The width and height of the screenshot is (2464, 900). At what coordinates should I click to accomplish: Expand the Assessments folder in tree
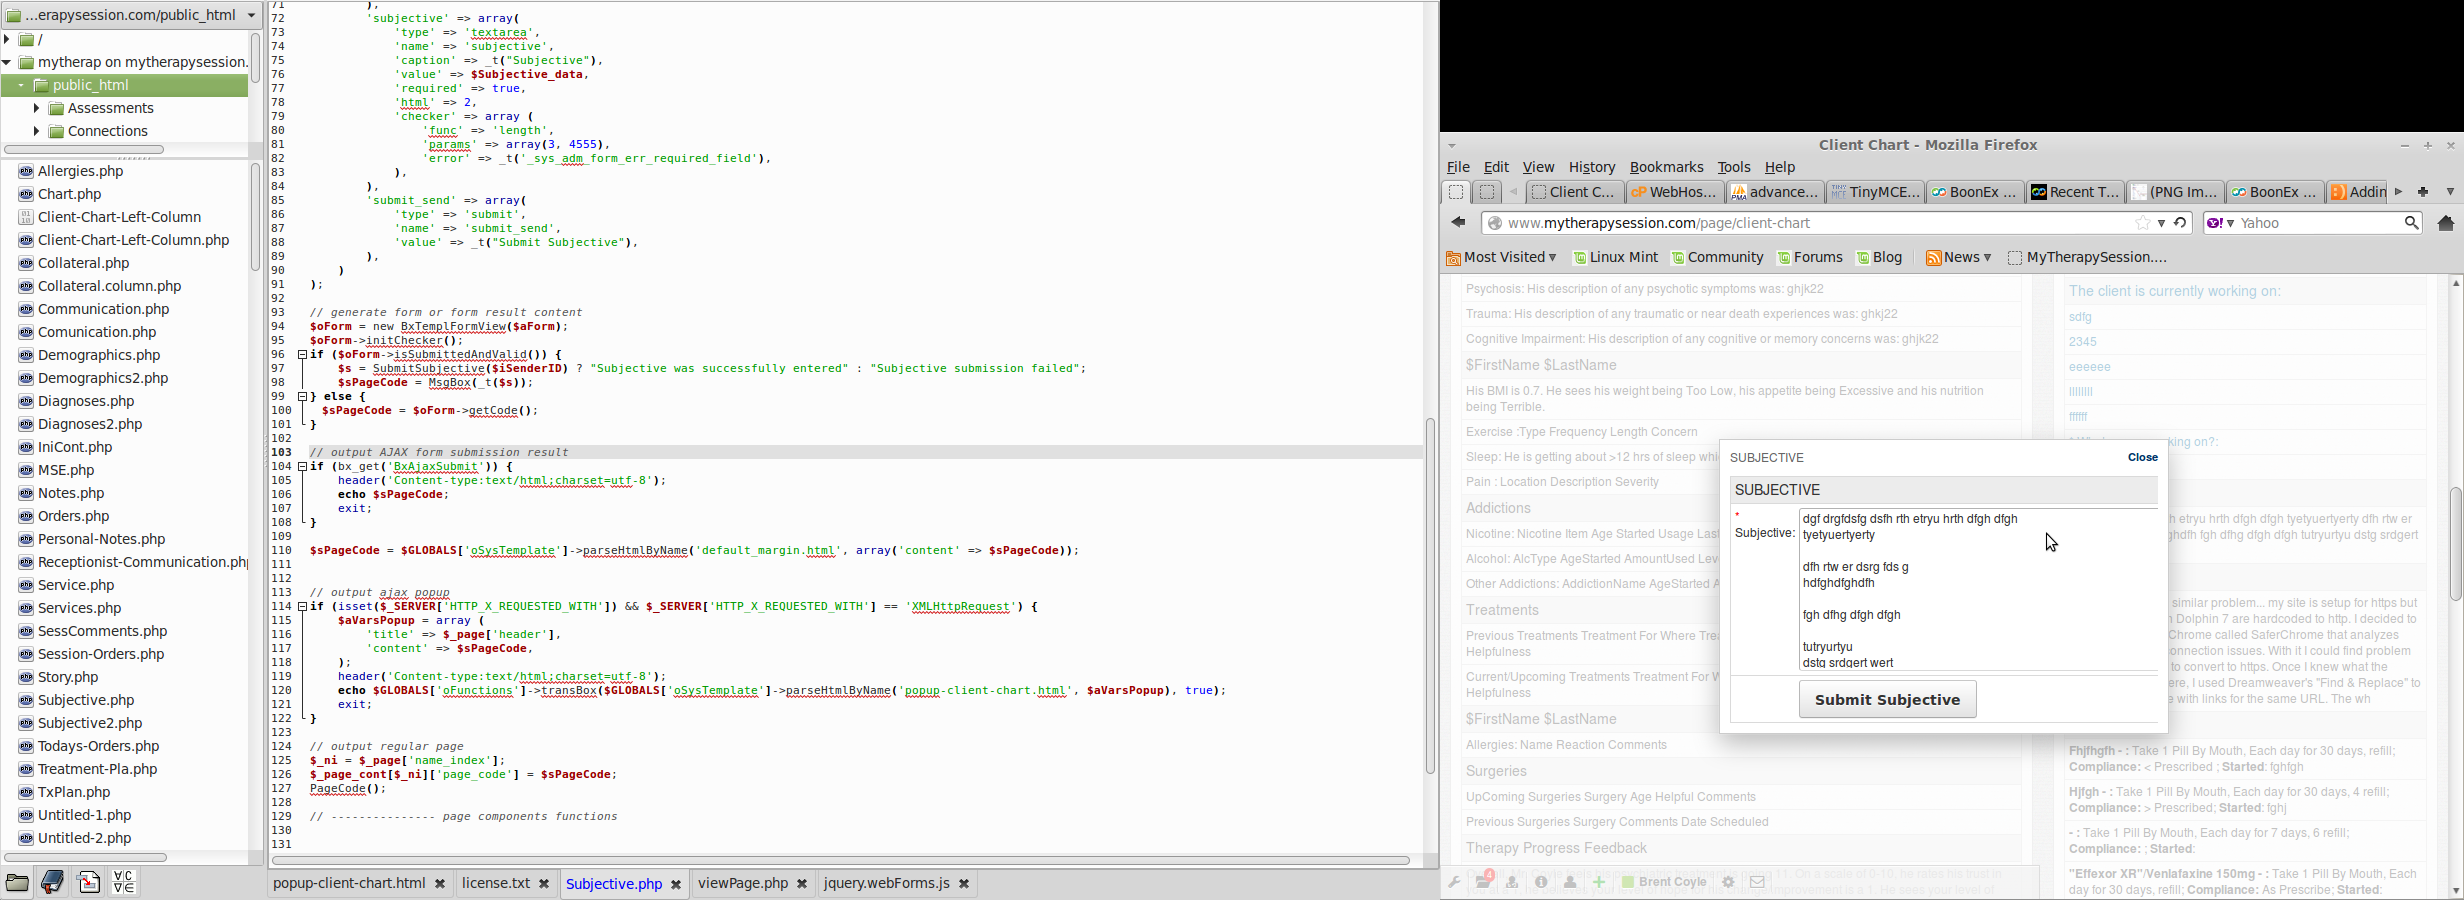(x=36, y=108)
